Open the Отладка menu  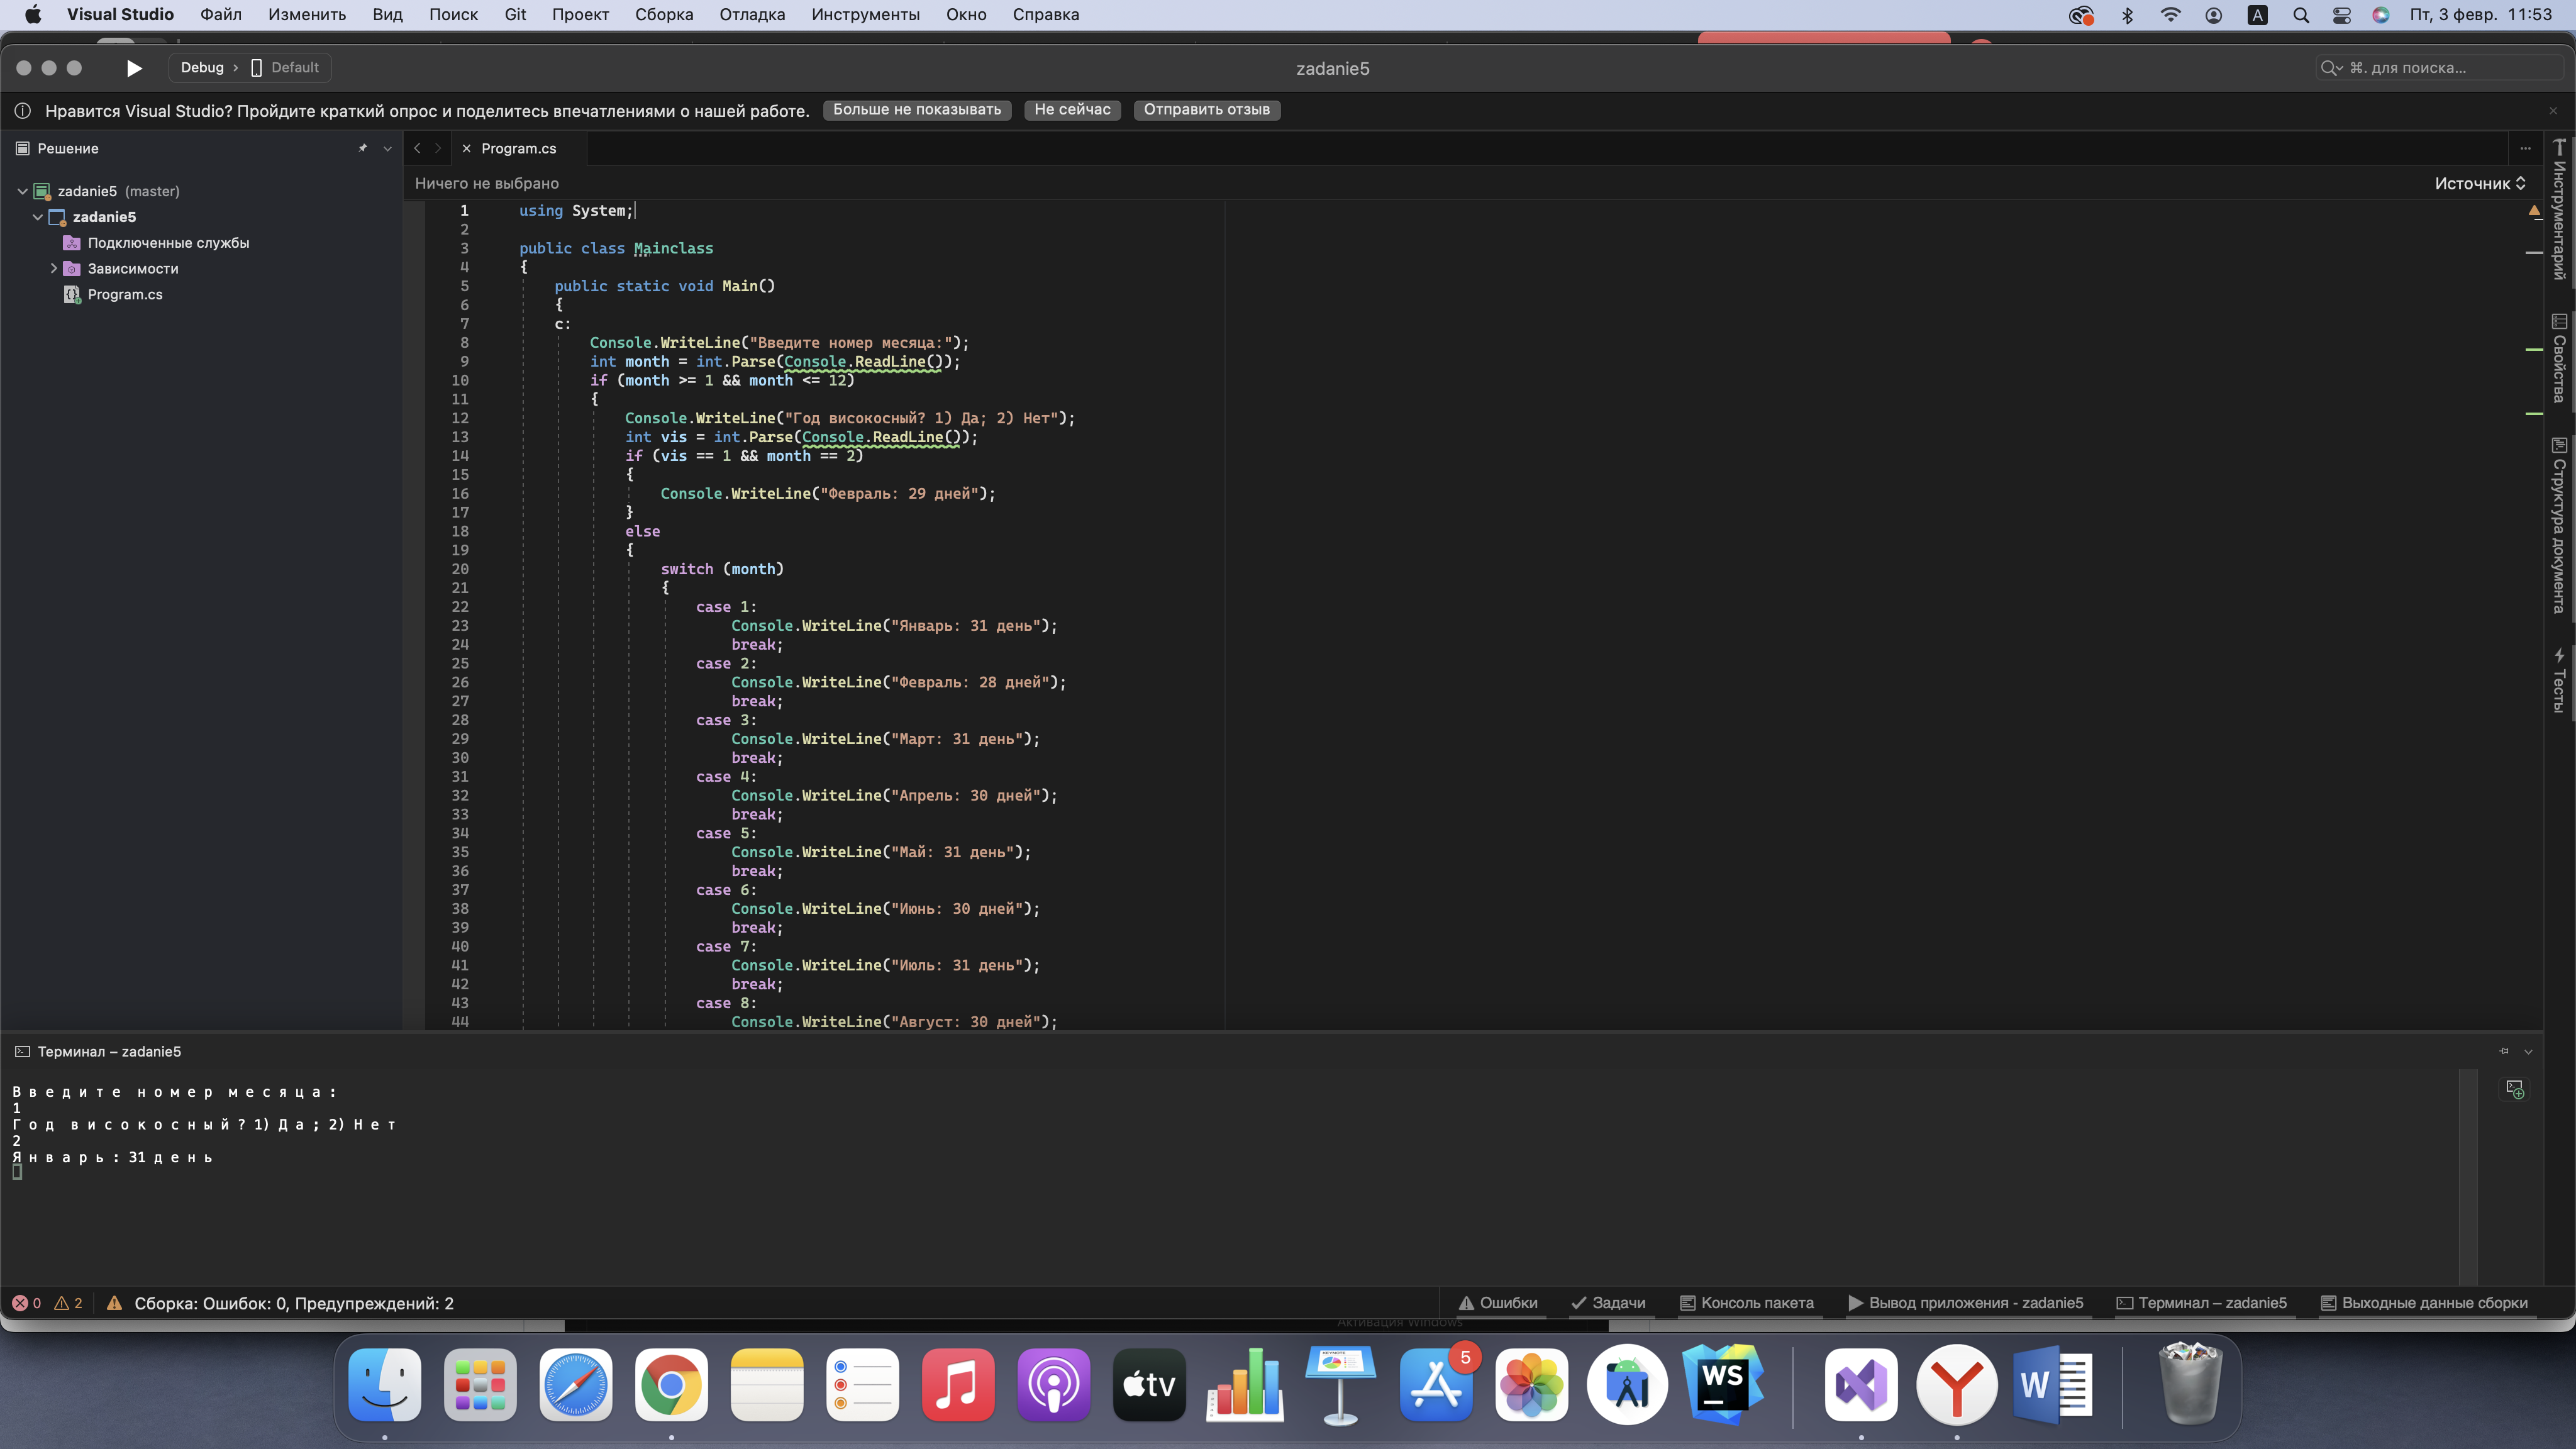752,15
